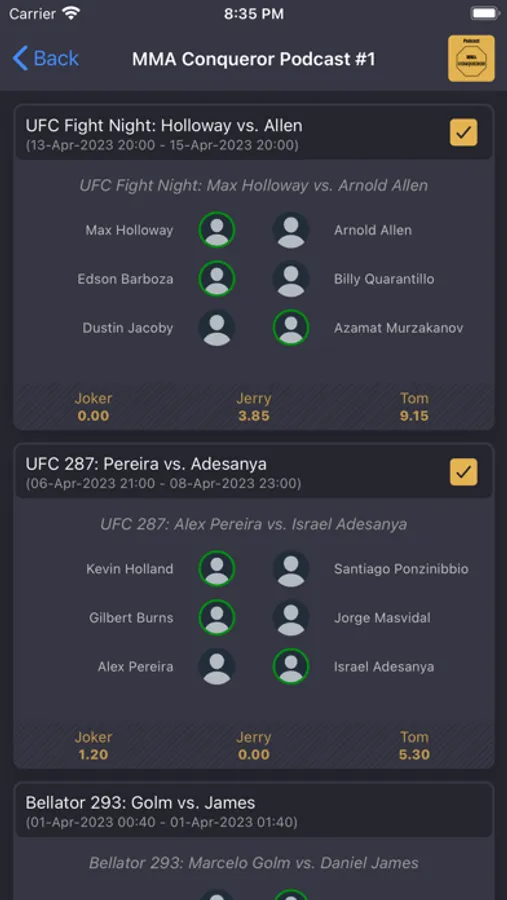Viewport: 507px width, 900px height.
Task: Pick Edson Barboza's profile avatar
Action: pyautogui.click(x=216, y=279)
